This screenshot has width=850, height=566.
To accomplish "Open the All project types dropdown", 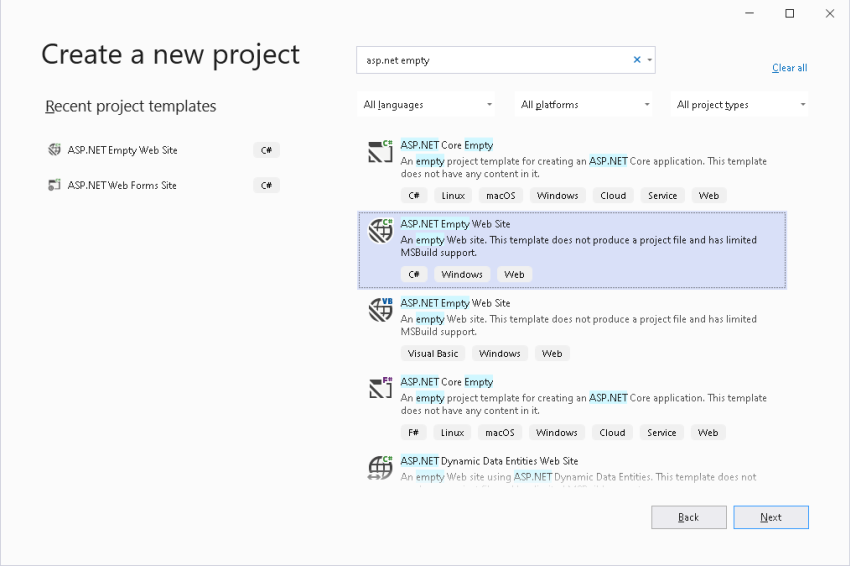I will pos(740,105).
